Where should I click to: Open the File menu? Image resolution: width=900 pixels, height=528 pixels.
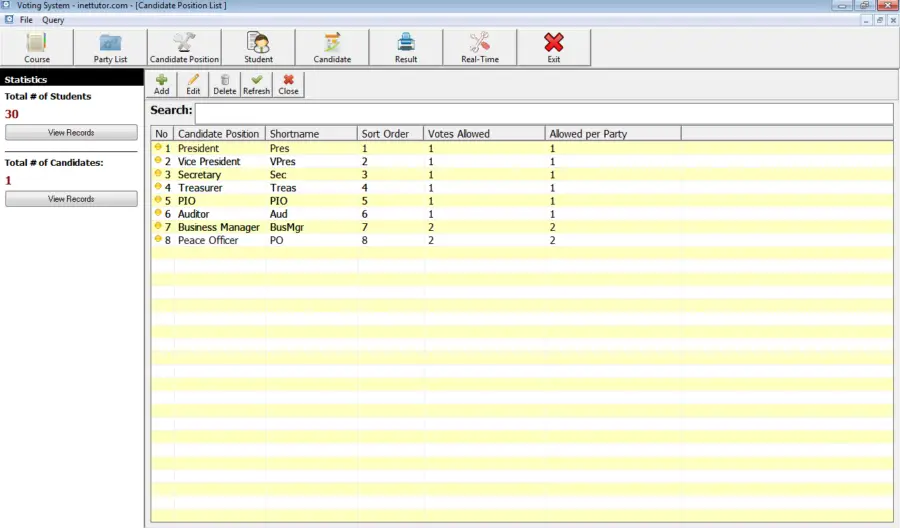point(26,20)
